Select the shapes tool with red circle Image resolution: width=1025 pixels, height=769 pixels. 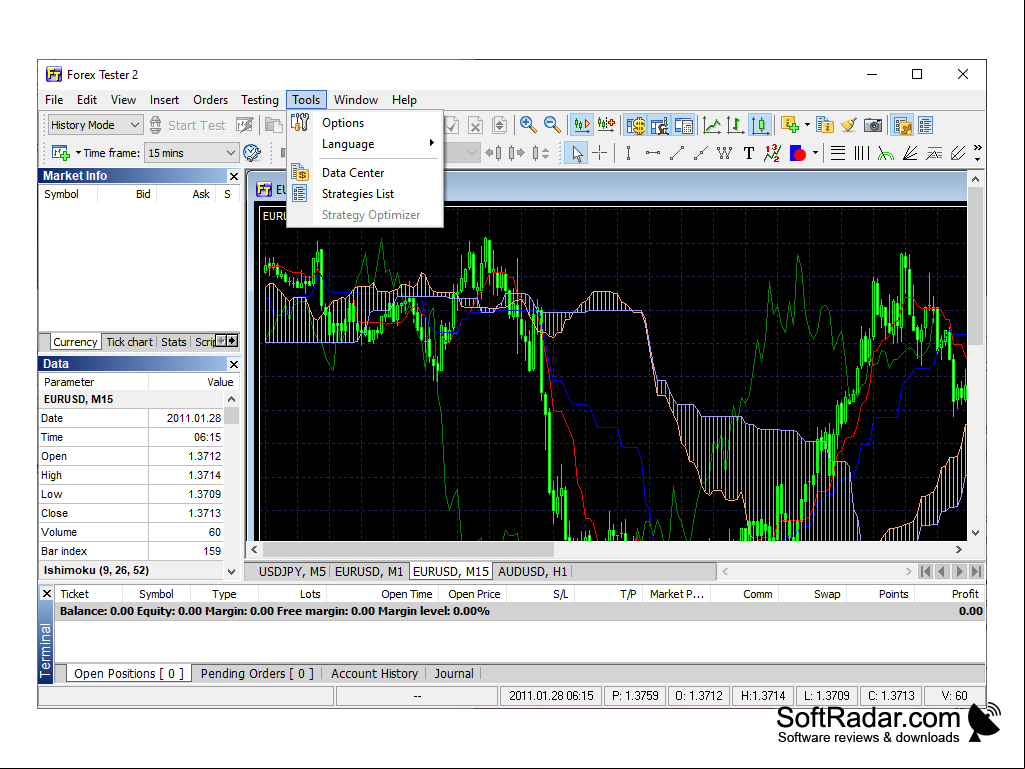click(798, 154)
